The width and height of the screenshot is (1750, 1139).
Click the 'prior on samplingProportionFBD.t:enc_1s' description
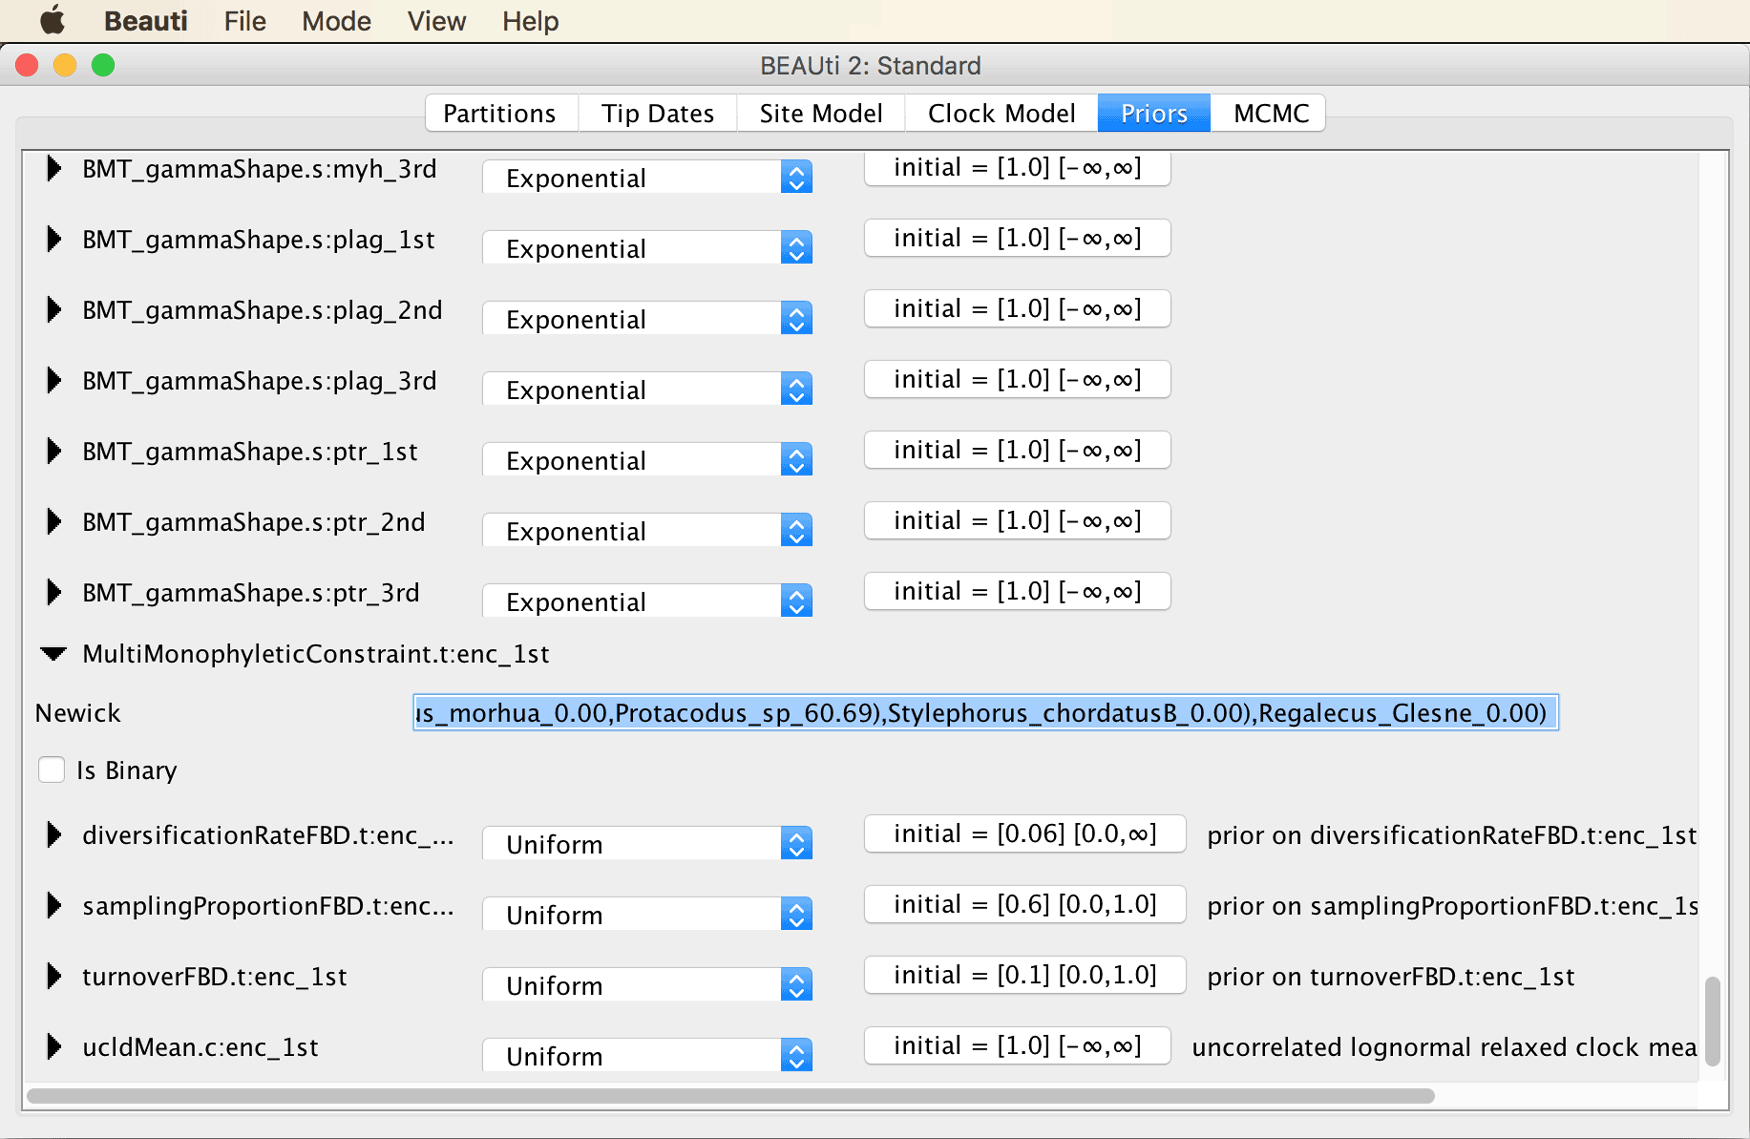coord(1452,906)
